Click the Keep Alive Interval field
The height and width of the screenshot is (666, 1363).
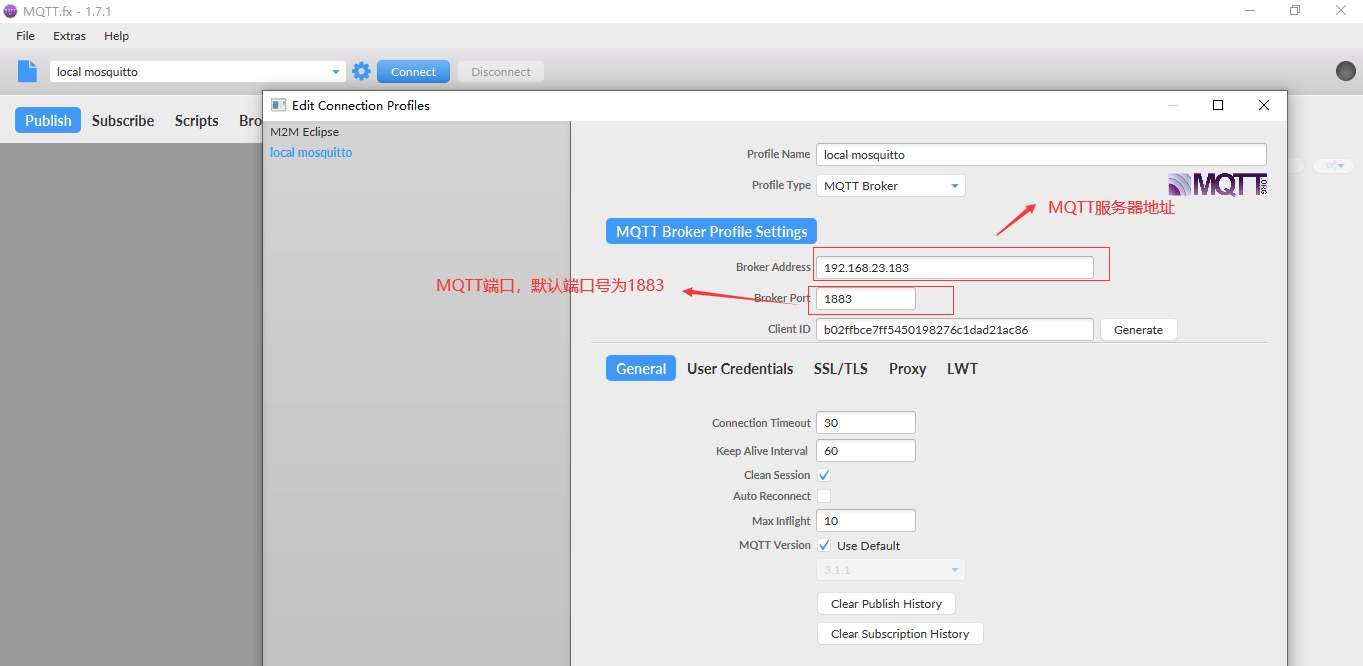(x=866, y=451)
